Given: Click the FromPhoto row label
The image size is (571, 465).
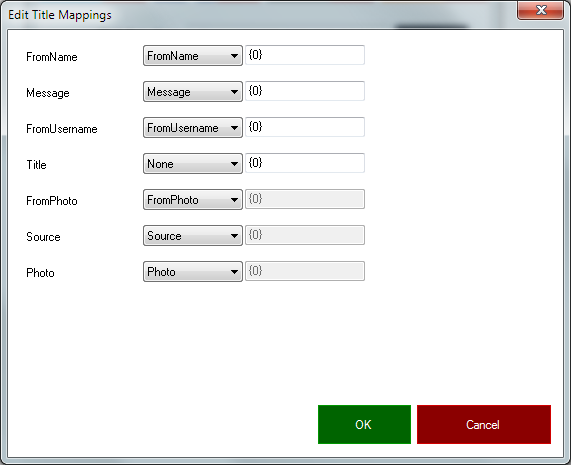Looking at the screenshot, I should coord(52,201).
